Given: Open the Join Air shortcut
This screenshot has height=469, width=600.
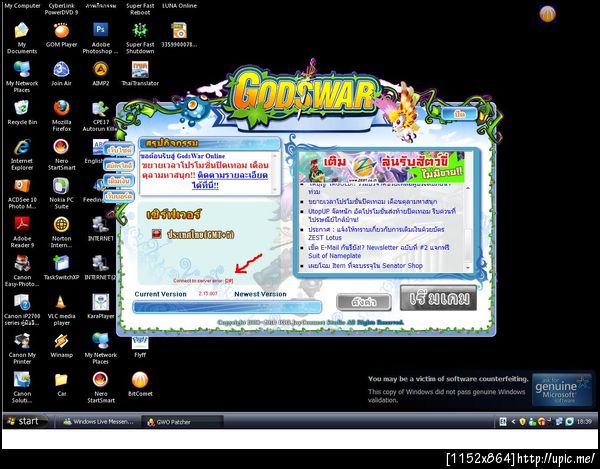Looking at the screenshot, I should tap(61, 74).
